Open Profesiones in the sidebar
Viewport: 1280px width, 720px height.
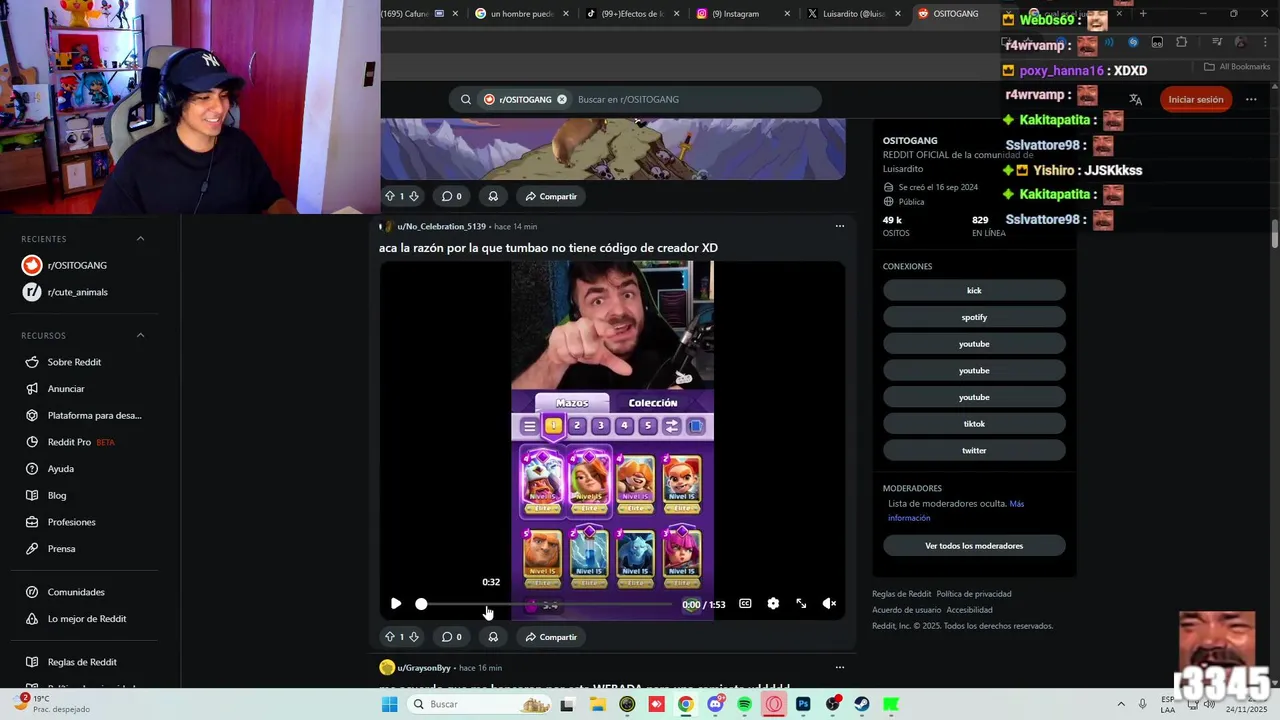[71, 522]
